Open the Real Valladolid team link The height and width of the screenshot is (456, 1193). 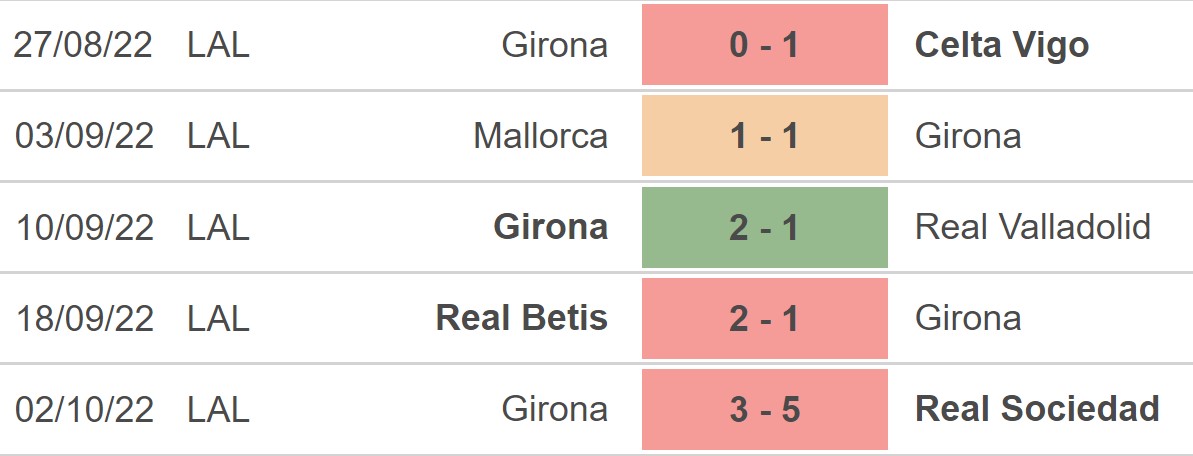point(1032,227)
